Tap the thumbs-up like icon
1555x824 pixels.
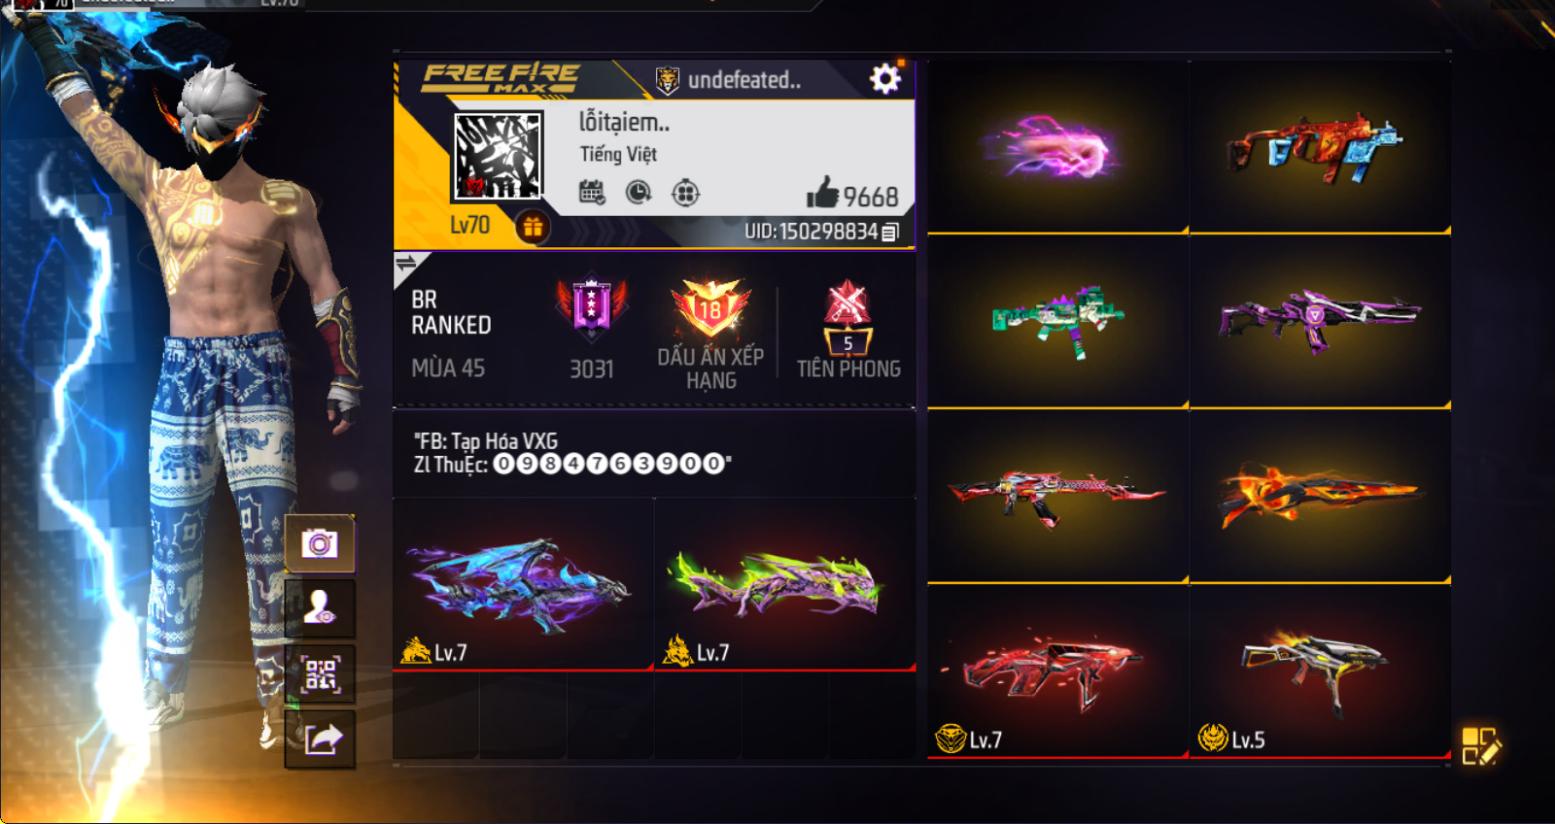(822, 193)
